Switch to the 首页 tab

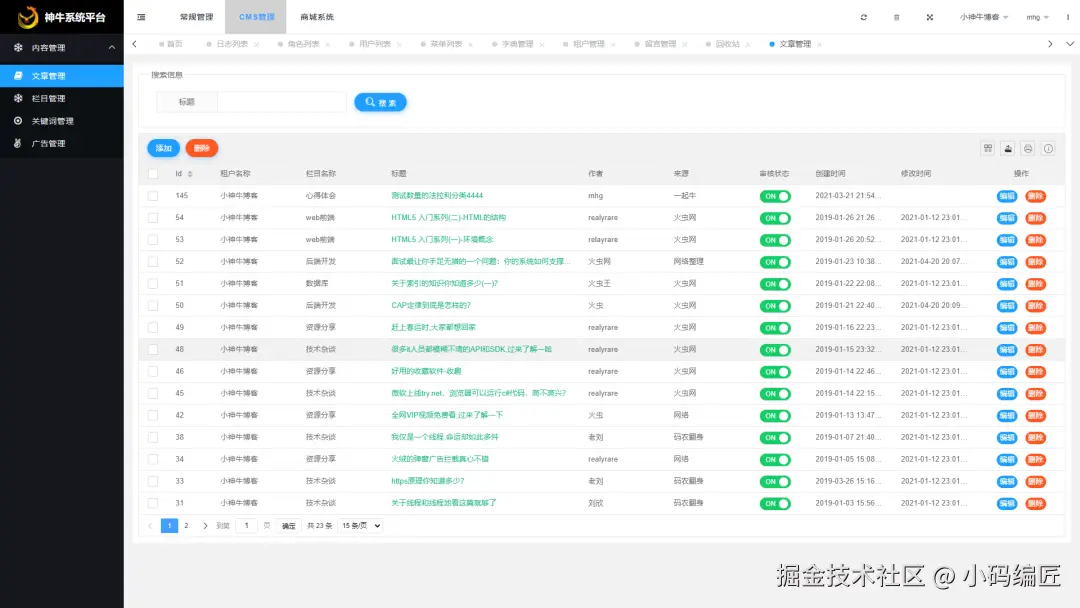coord(171,44)
